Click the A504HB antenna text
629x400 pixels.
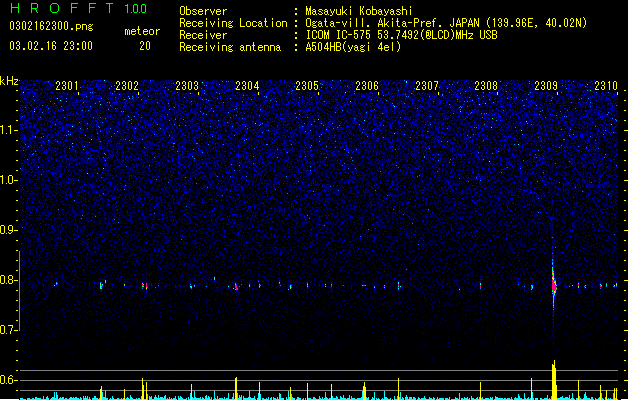pos(353,47)
